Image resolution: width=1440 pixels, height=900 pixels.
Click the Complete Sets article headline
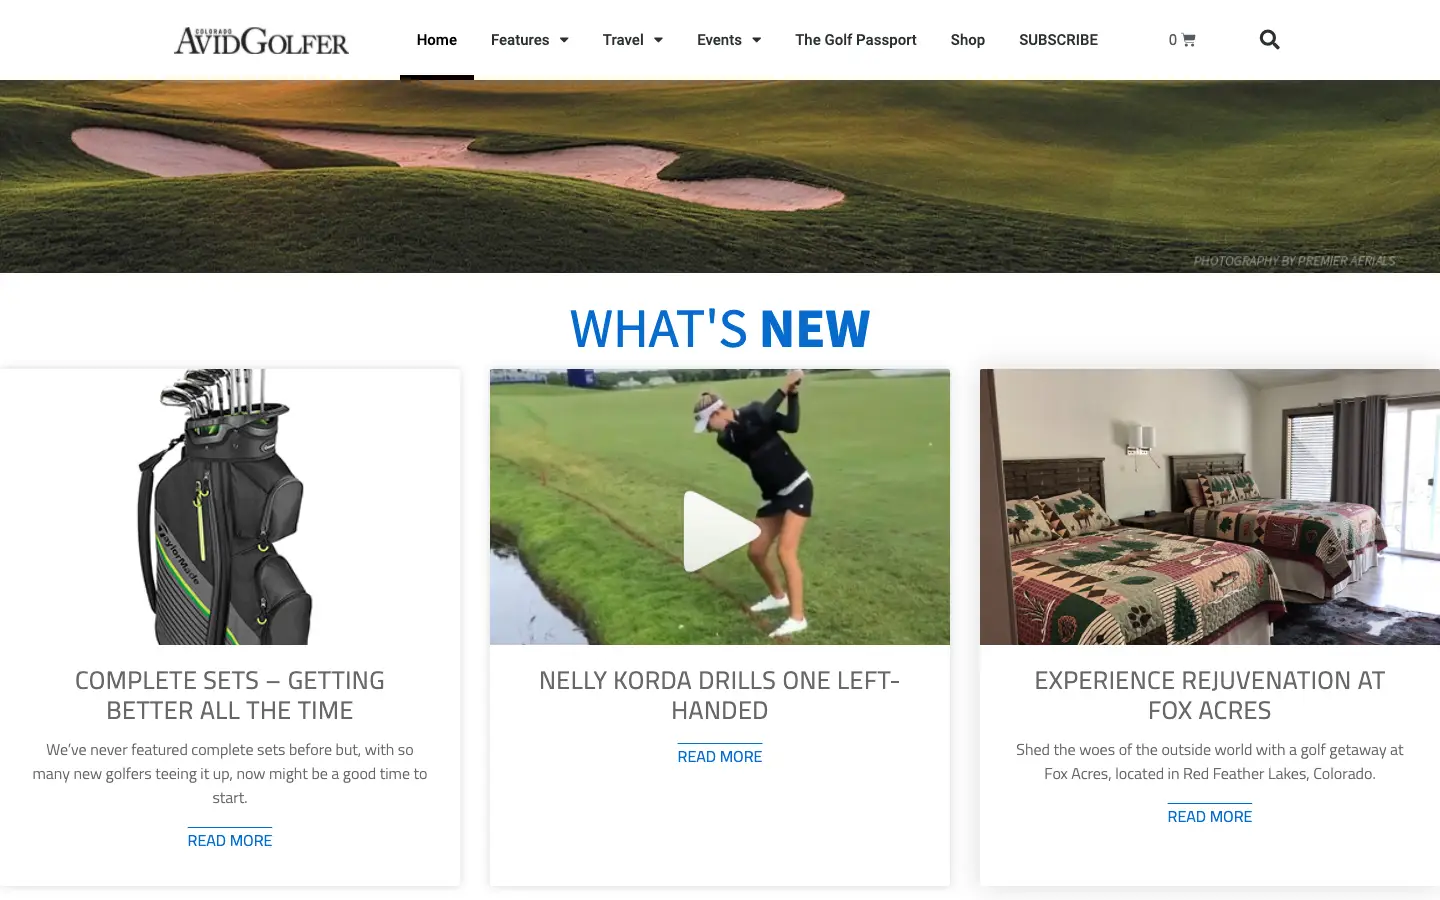click(230, 695)
